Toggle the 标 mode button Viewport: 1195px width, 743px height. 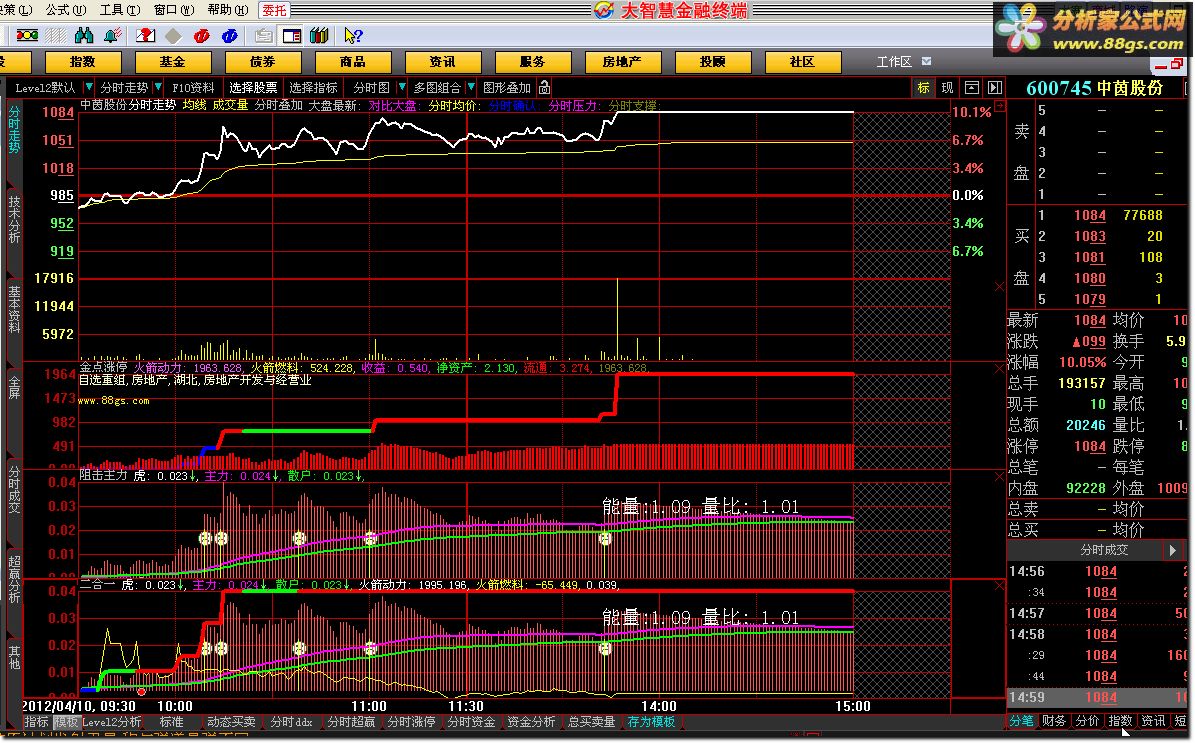tap(924, 88)
